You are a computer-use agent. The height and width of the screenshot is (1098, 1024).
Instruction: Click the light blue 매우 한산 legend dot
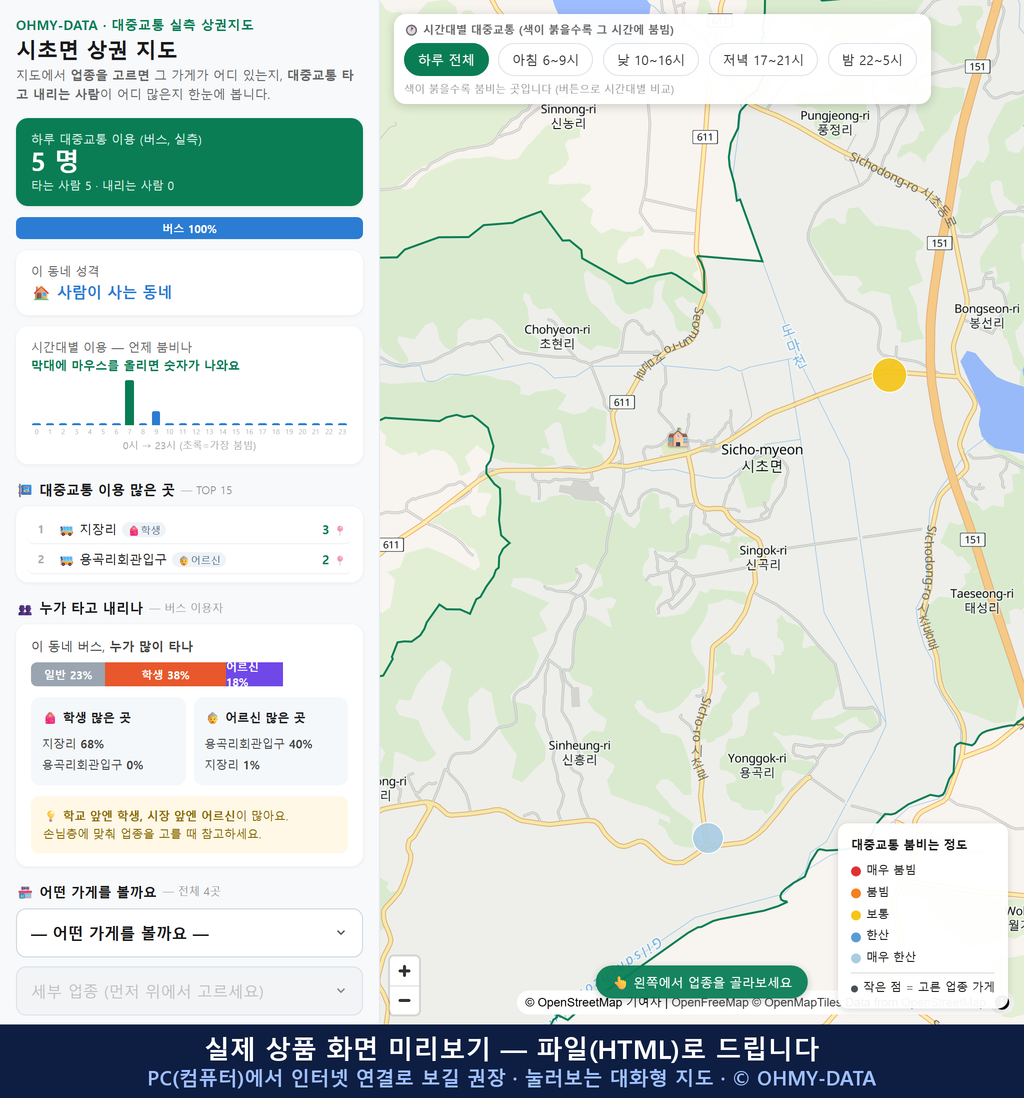855,958
